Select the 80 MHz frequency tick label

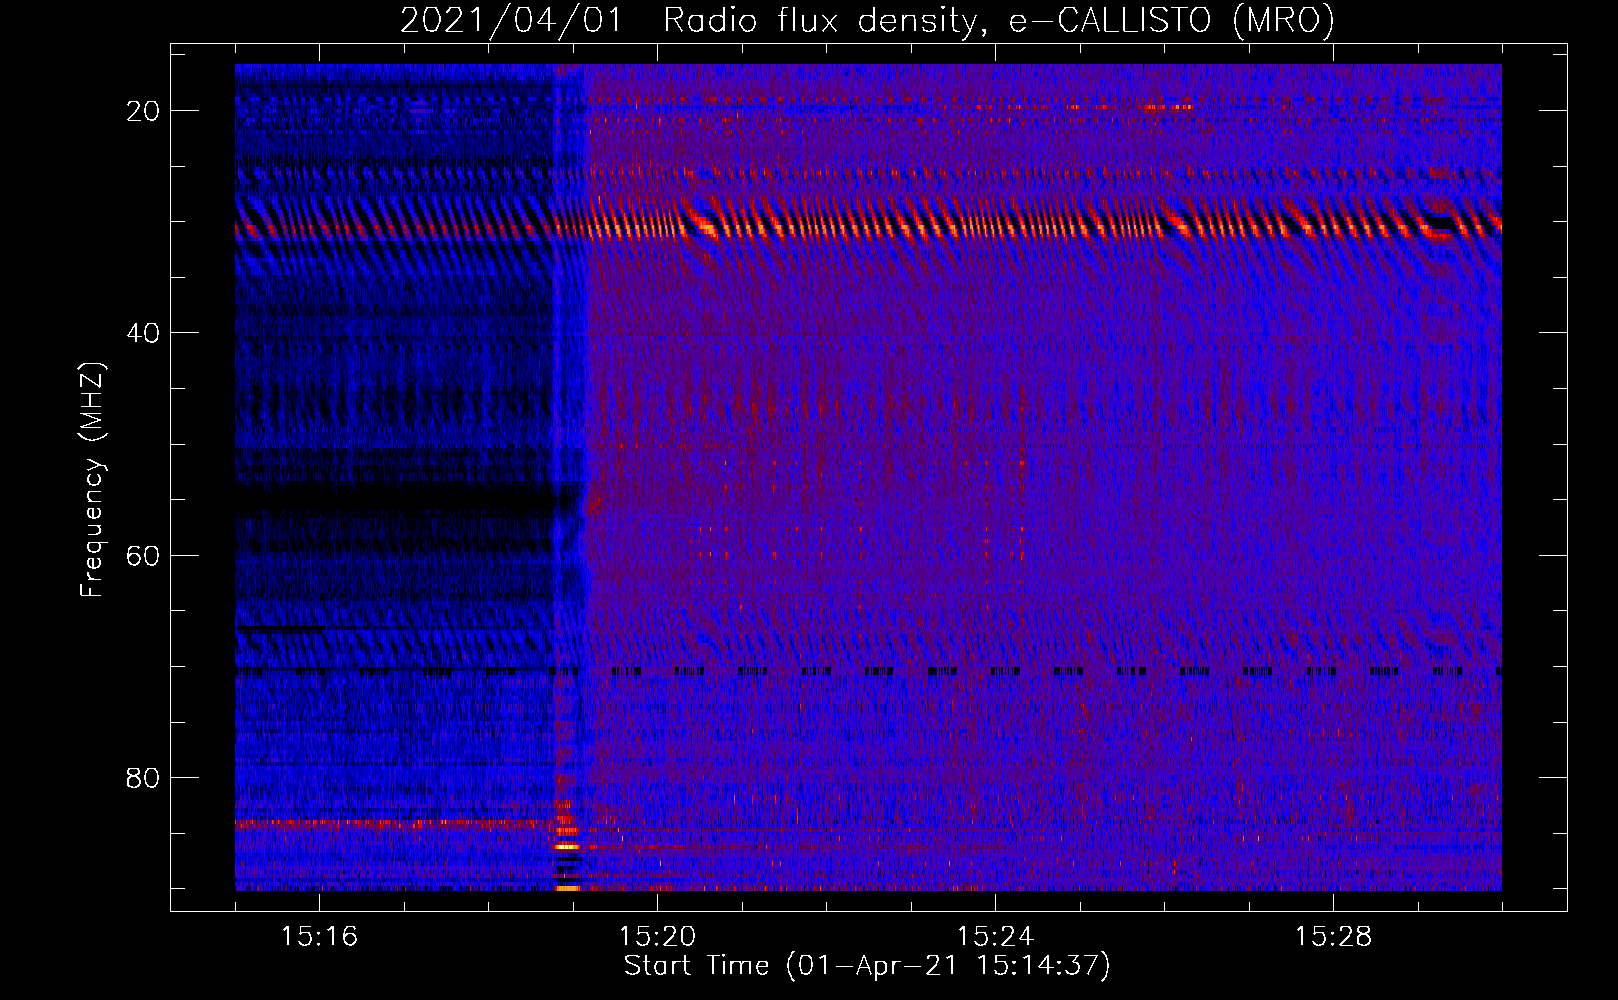click(x=143, y=777)
